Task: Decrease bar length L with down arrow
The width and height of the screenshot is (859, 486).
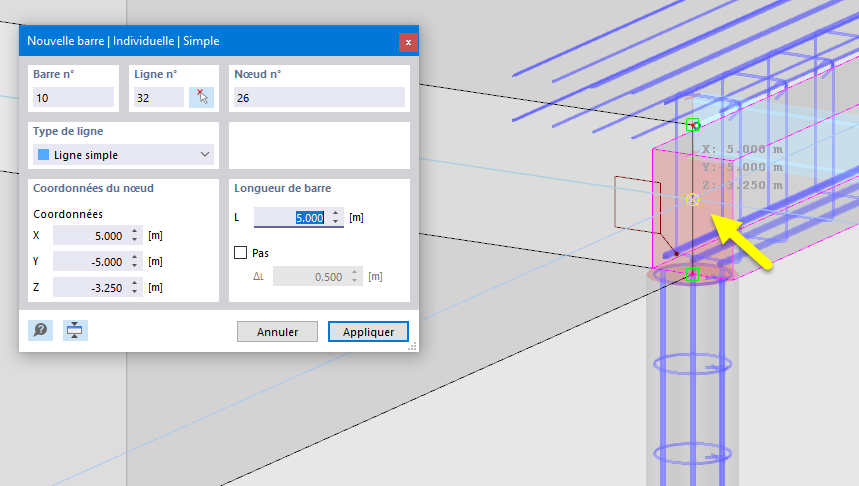Action: click(336, 222)
